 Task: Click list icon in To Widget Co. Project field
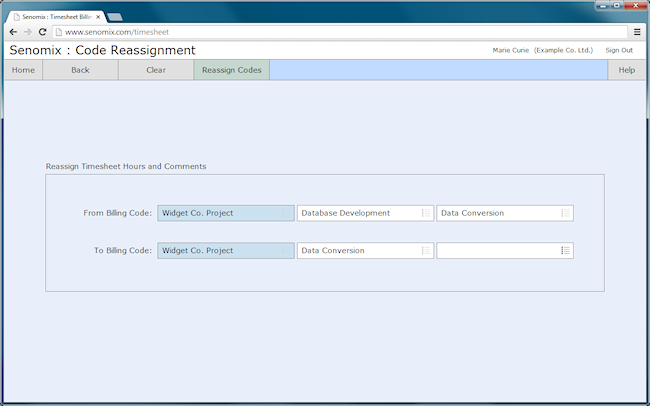click(x=286, y=250)
